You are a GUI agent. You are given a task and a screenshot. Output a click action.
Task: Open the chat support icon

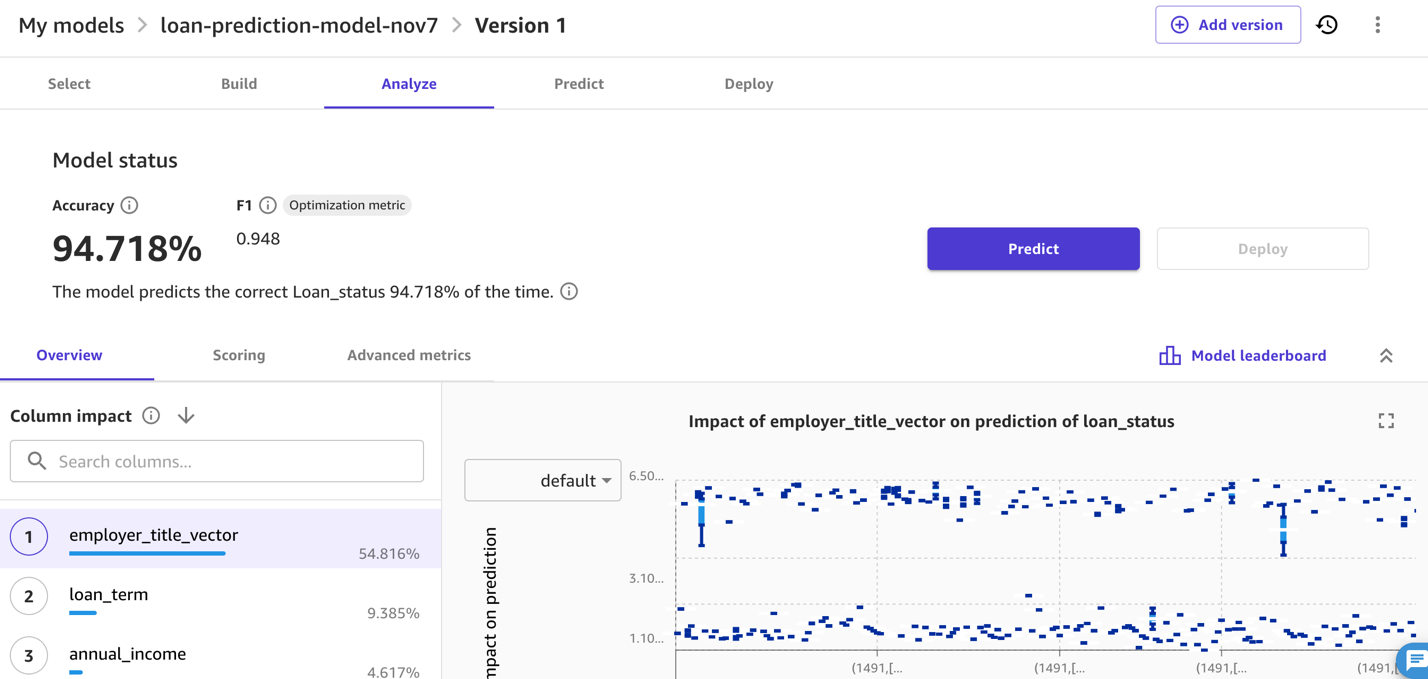tap(1415, 660)
